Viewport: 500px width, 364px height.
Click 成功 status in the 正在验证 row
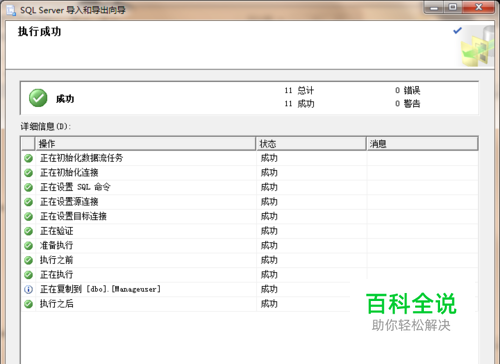click(269, 231)
